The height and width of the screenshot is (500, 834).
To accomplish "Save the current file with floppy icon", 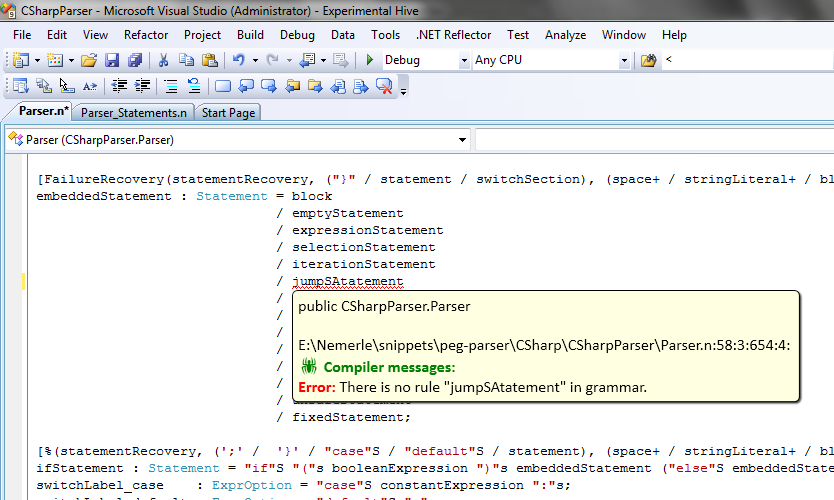I will pyautogui.click(x=111, y=61).
